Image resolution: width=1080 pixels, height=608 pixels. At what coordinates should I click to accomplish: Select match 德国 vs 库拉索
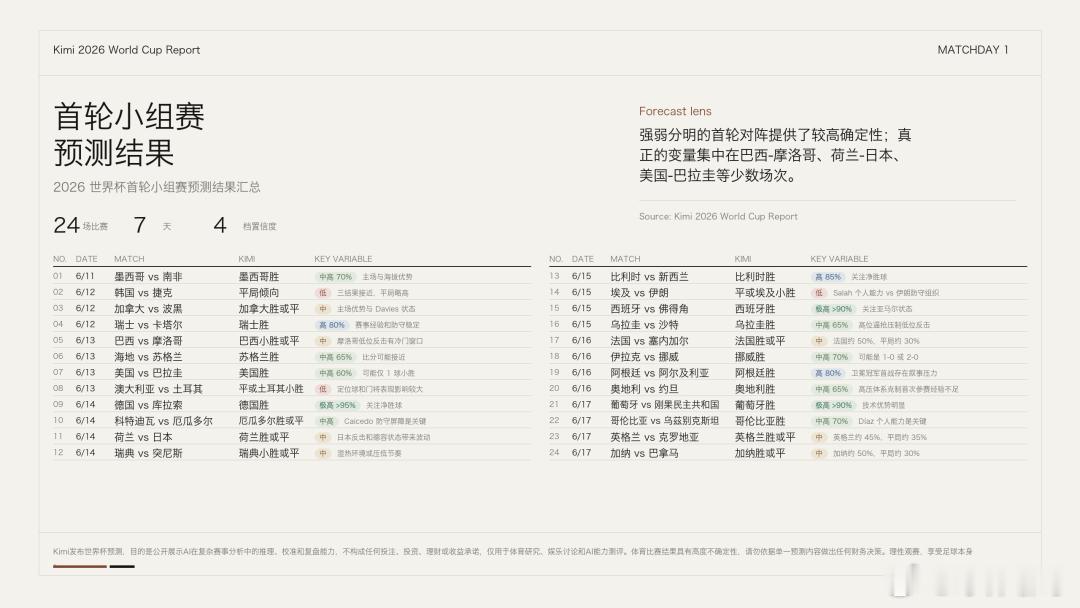click(x=148, y=405)
